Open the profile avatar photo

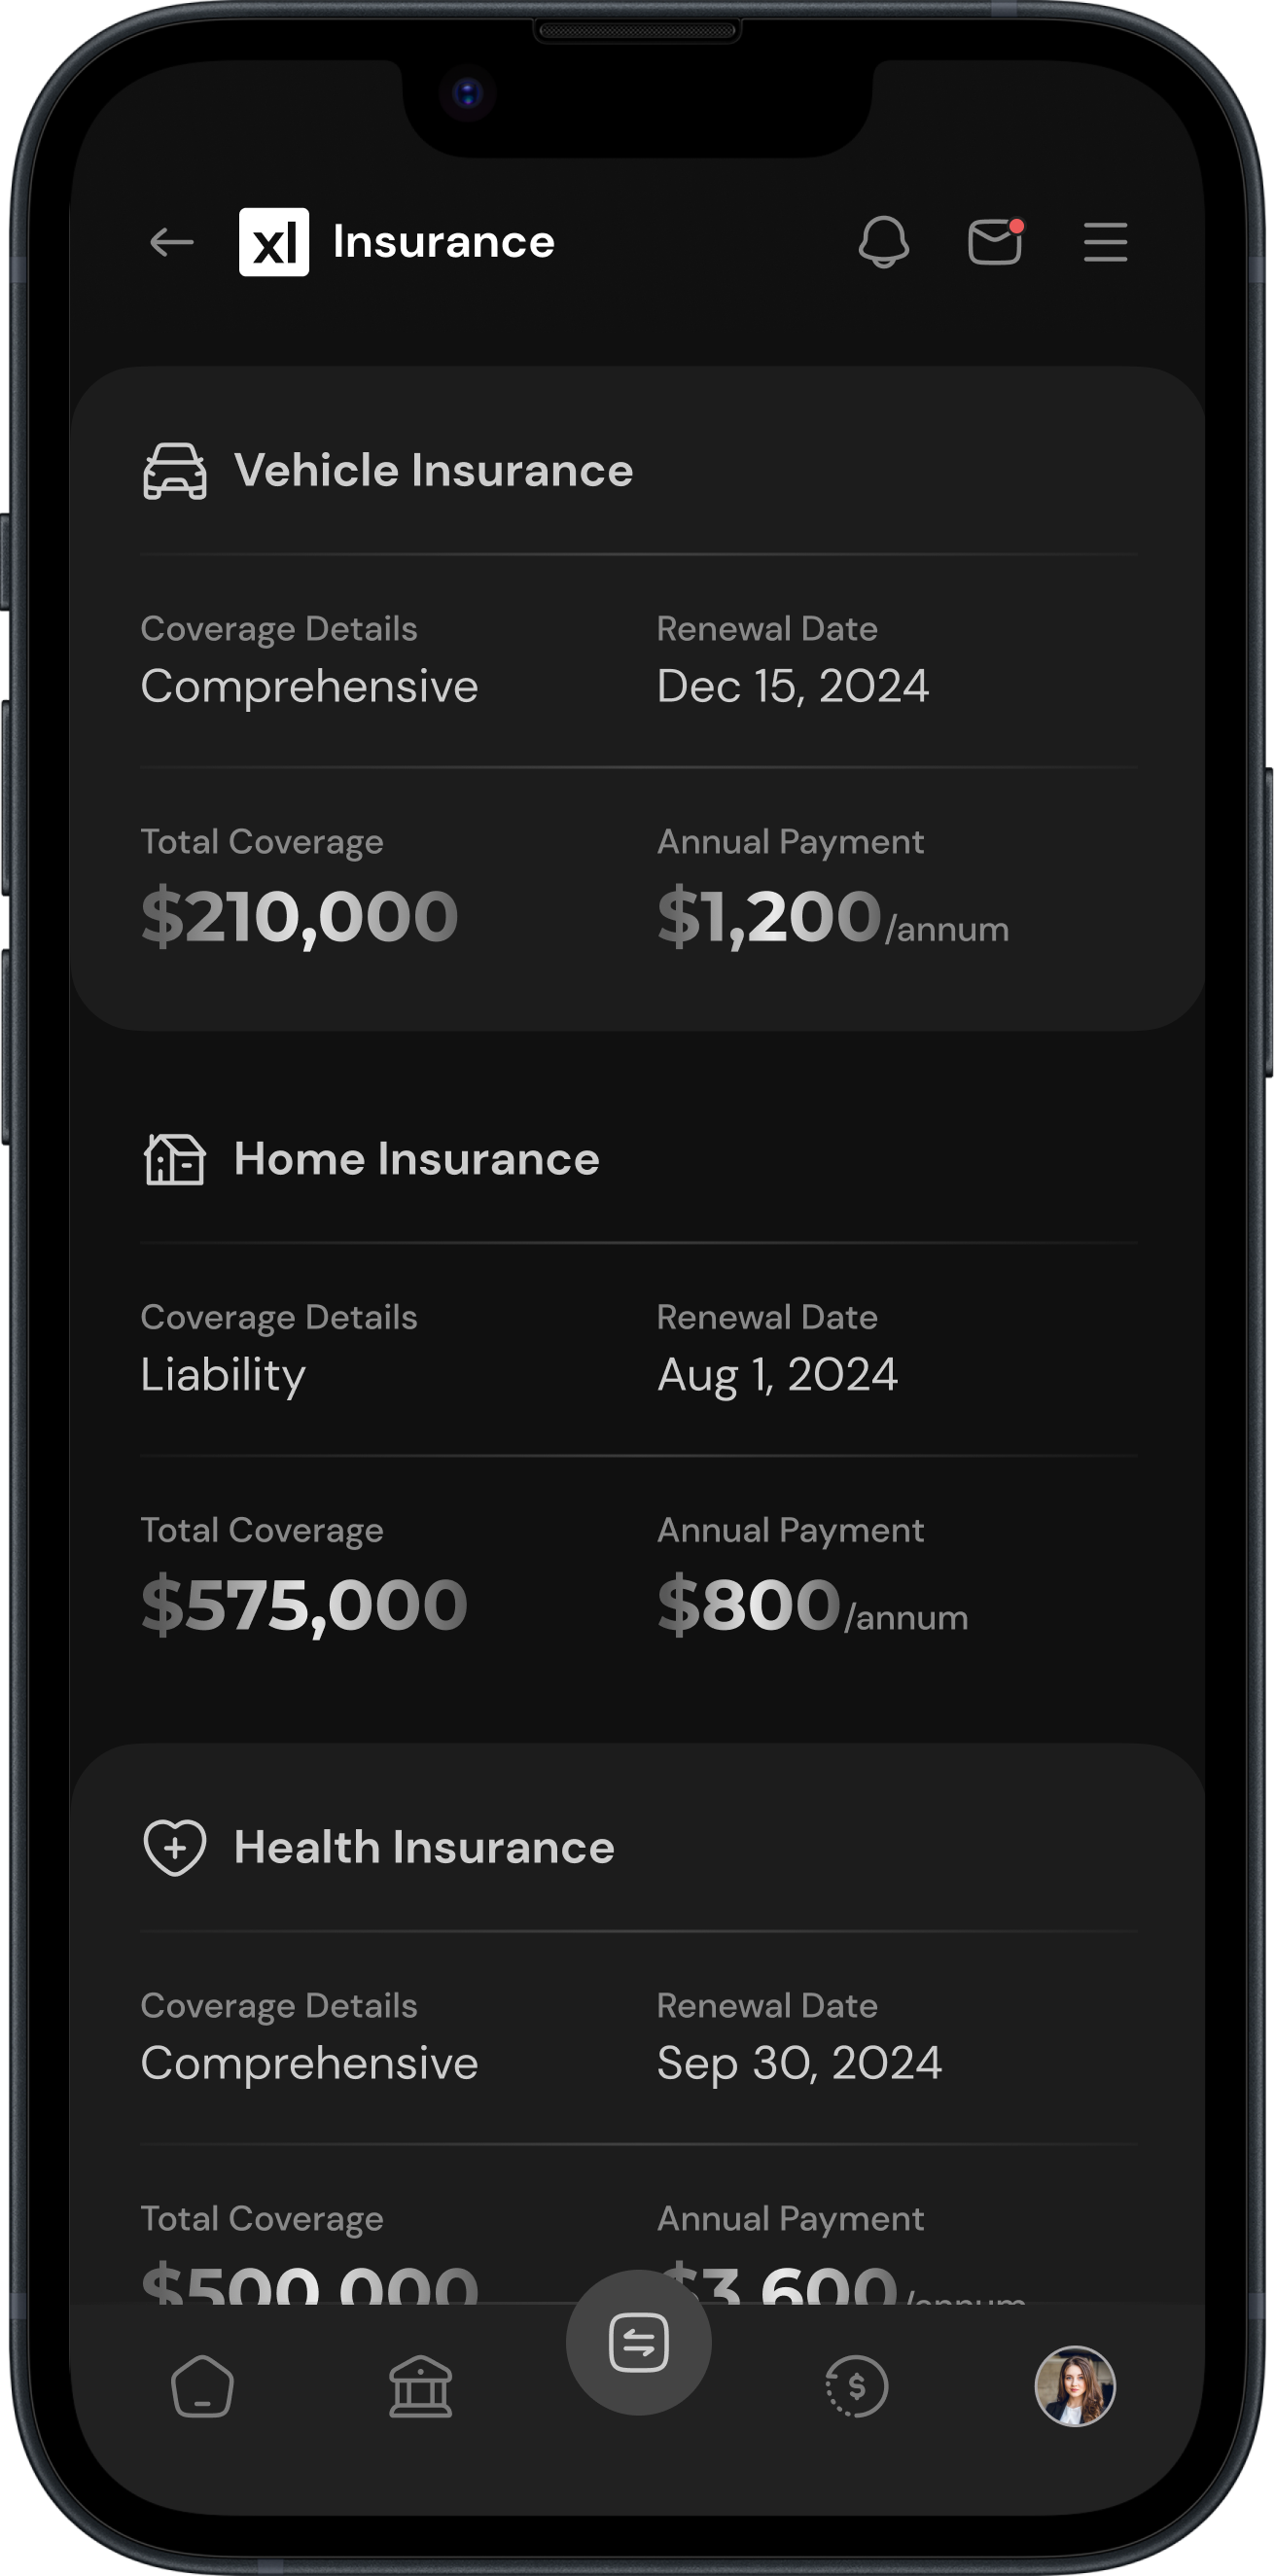1075,2386
